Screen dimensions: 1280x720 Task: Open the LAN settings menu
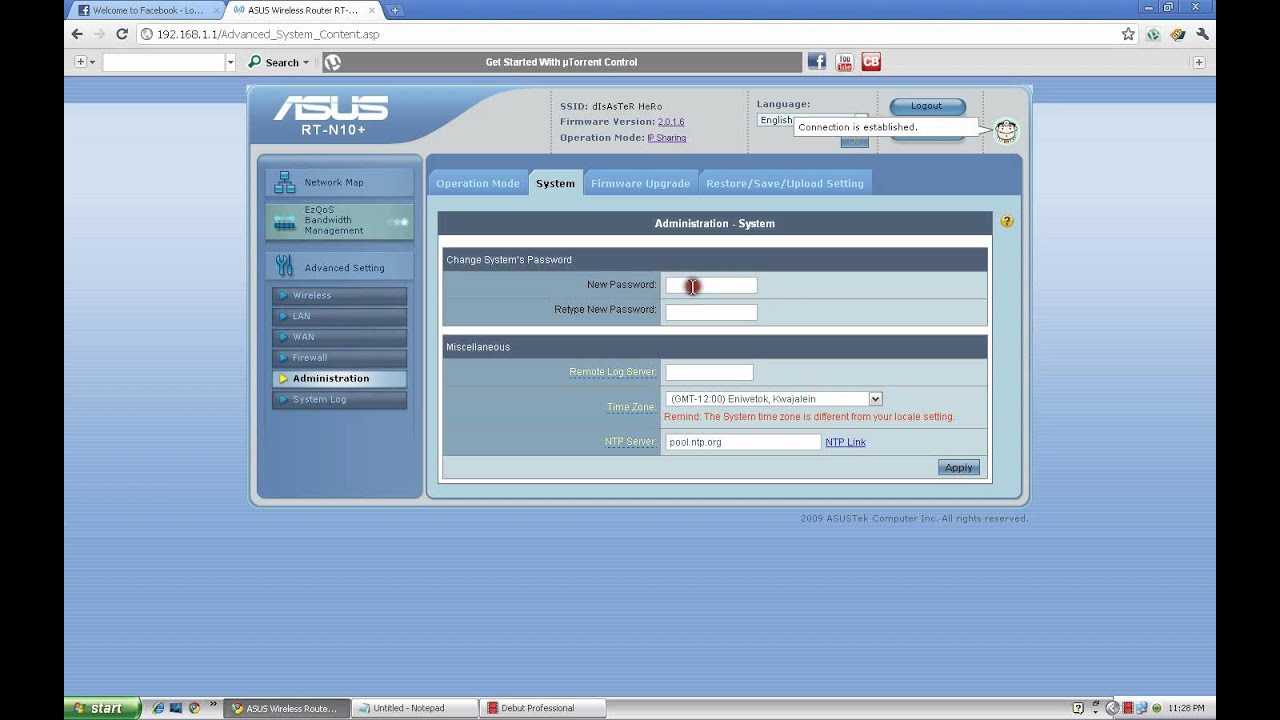click(339, 316)
